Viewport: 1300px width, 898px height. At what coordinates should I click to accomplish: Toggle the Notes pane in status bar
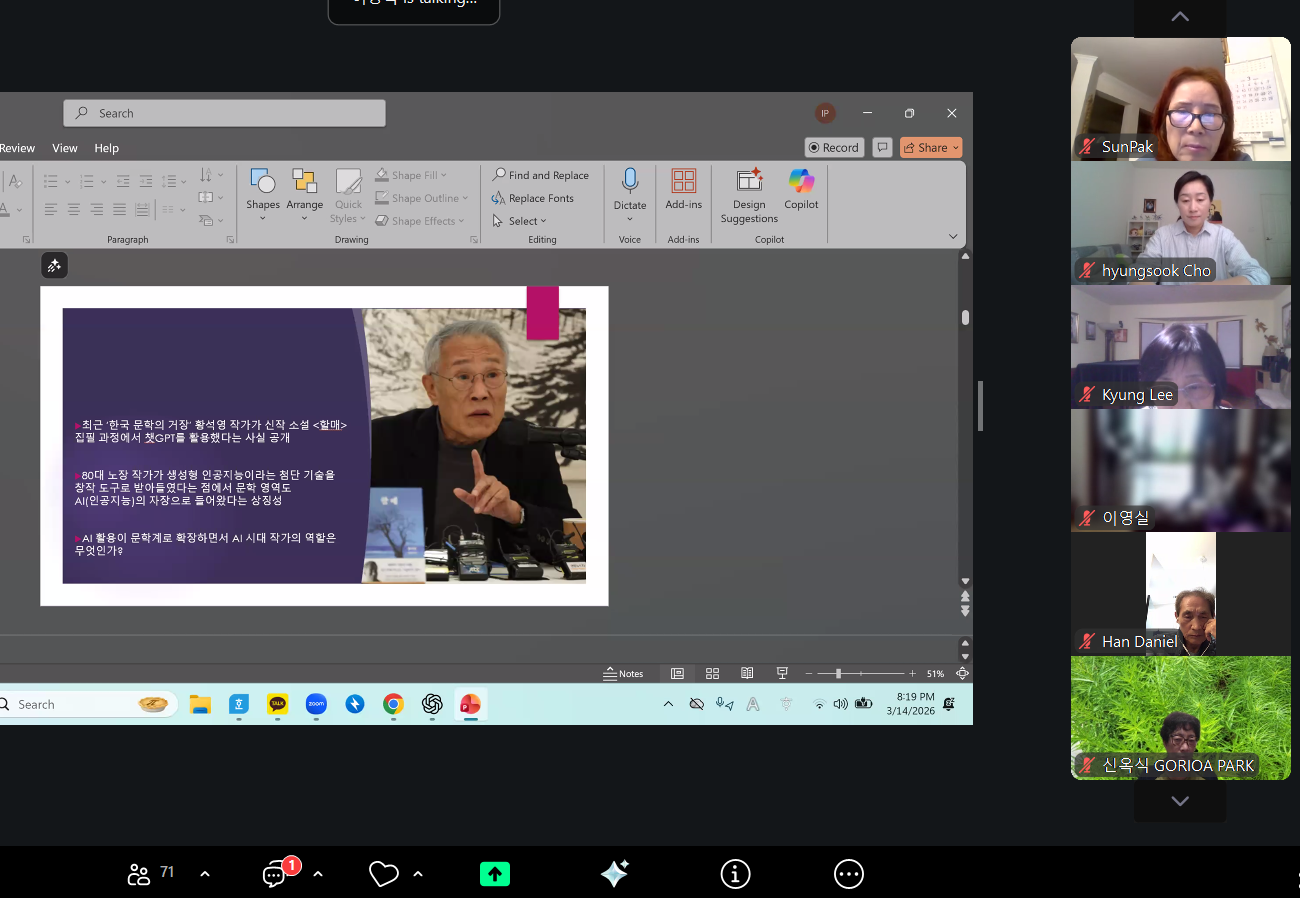tap(623, 673)
